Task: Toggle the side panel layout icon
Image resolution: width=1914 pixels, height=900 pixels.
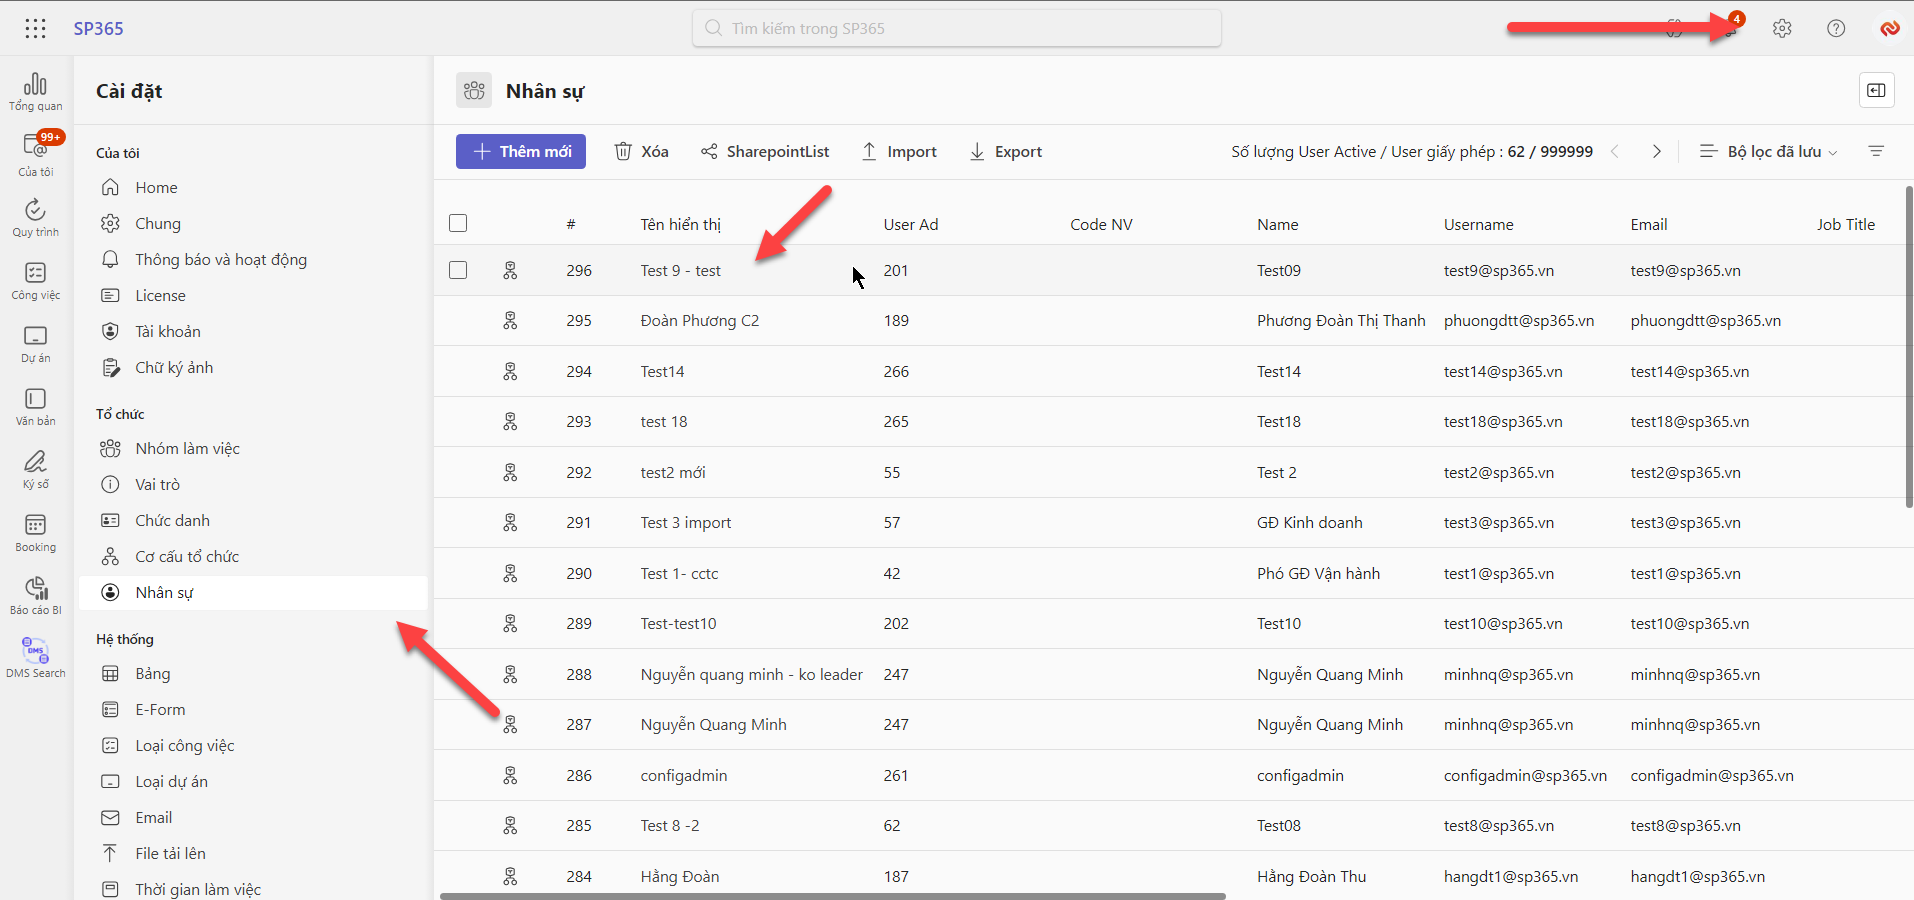Action: click(1876, 90)
